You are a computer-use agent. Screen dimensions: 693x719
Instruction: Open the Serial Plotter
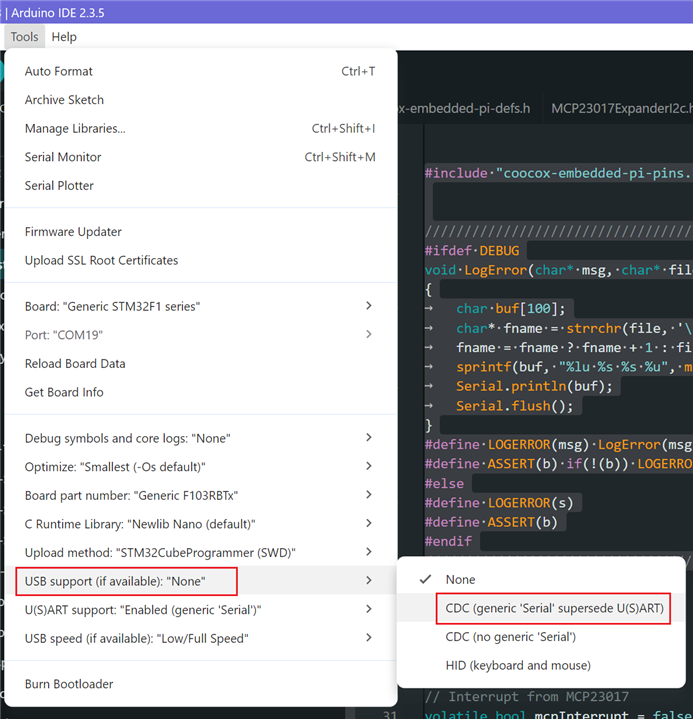59,185
